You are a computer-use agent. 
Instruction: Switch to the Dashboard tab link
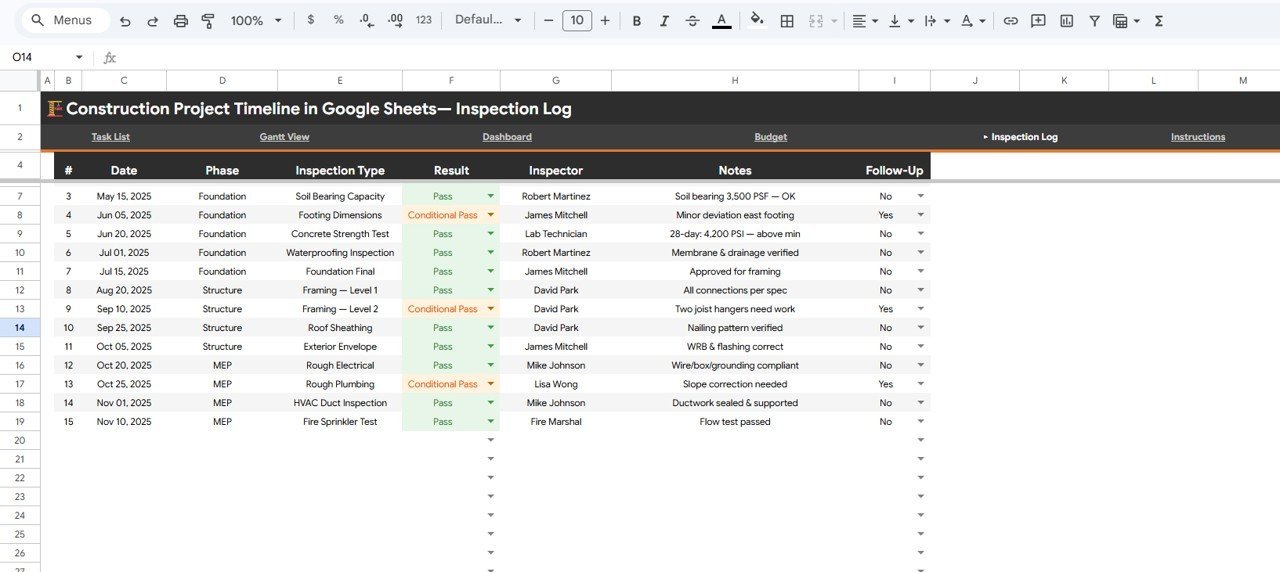coord(507,137)
